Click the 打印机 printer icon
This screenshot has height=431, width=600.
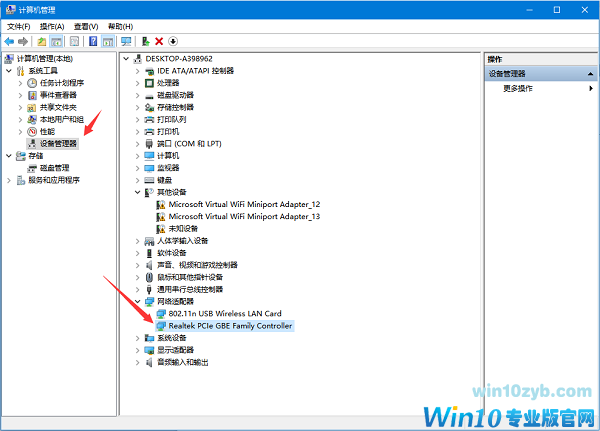tap(149, 132)
